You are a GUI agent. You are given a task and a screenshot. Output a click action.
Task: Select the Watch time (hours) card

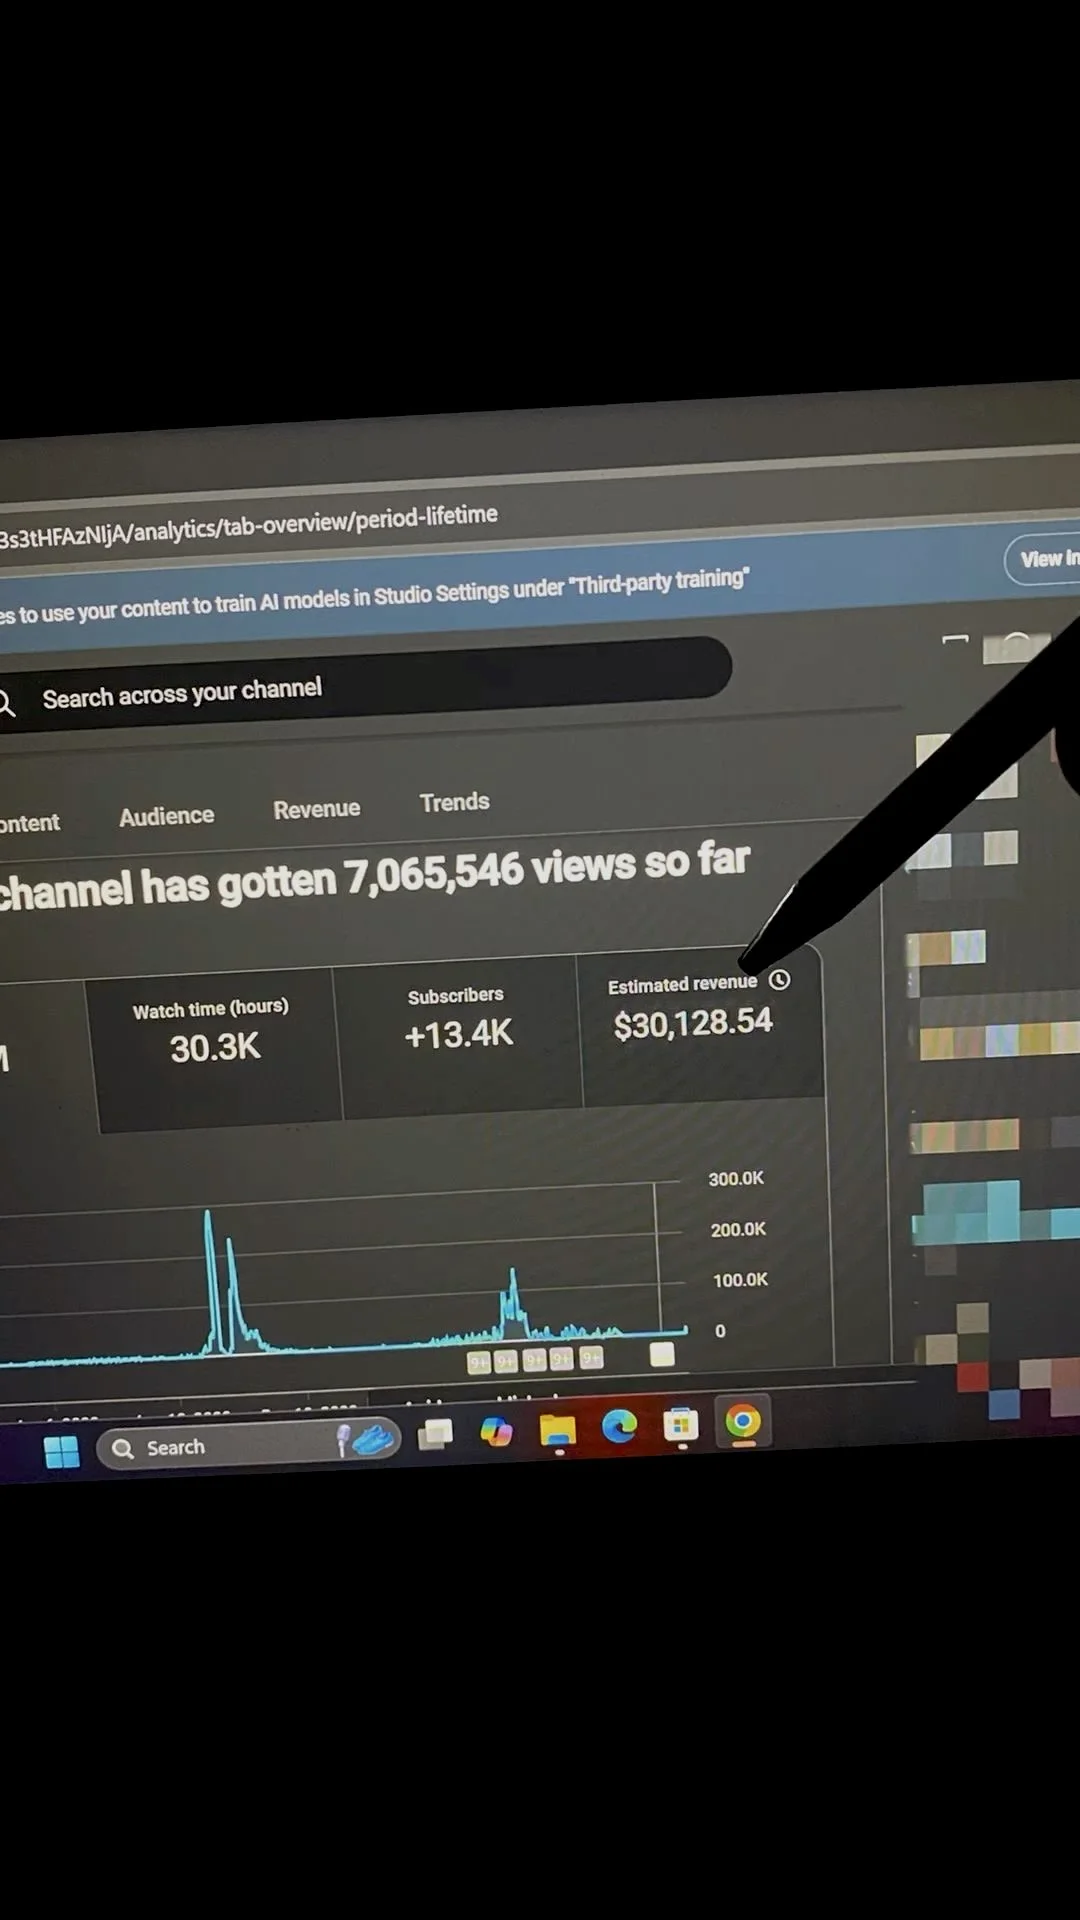click(x=214, y=1050)
